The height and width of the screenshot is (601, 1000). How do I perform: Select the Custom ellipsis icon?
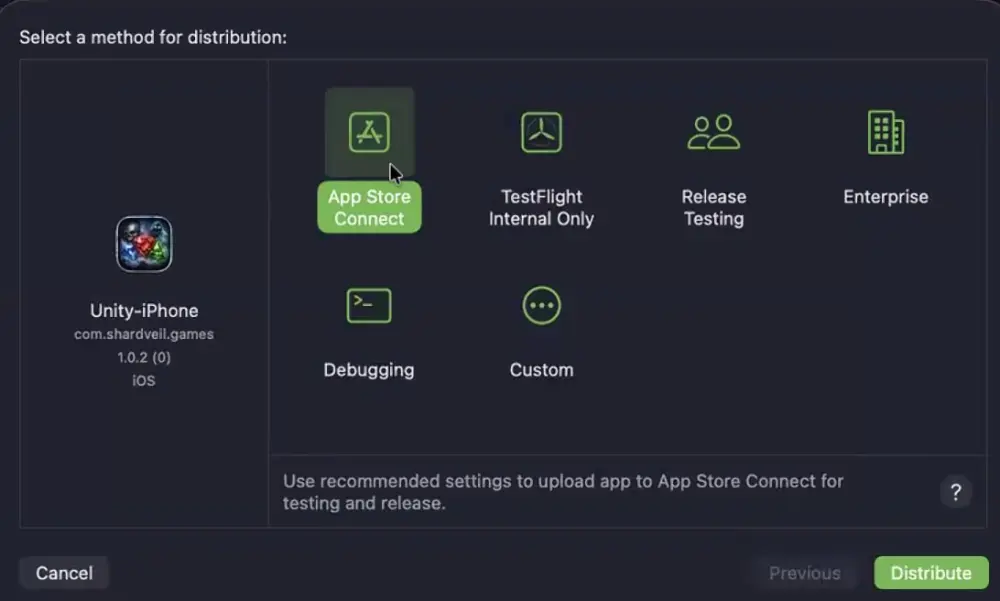(541, 306)
